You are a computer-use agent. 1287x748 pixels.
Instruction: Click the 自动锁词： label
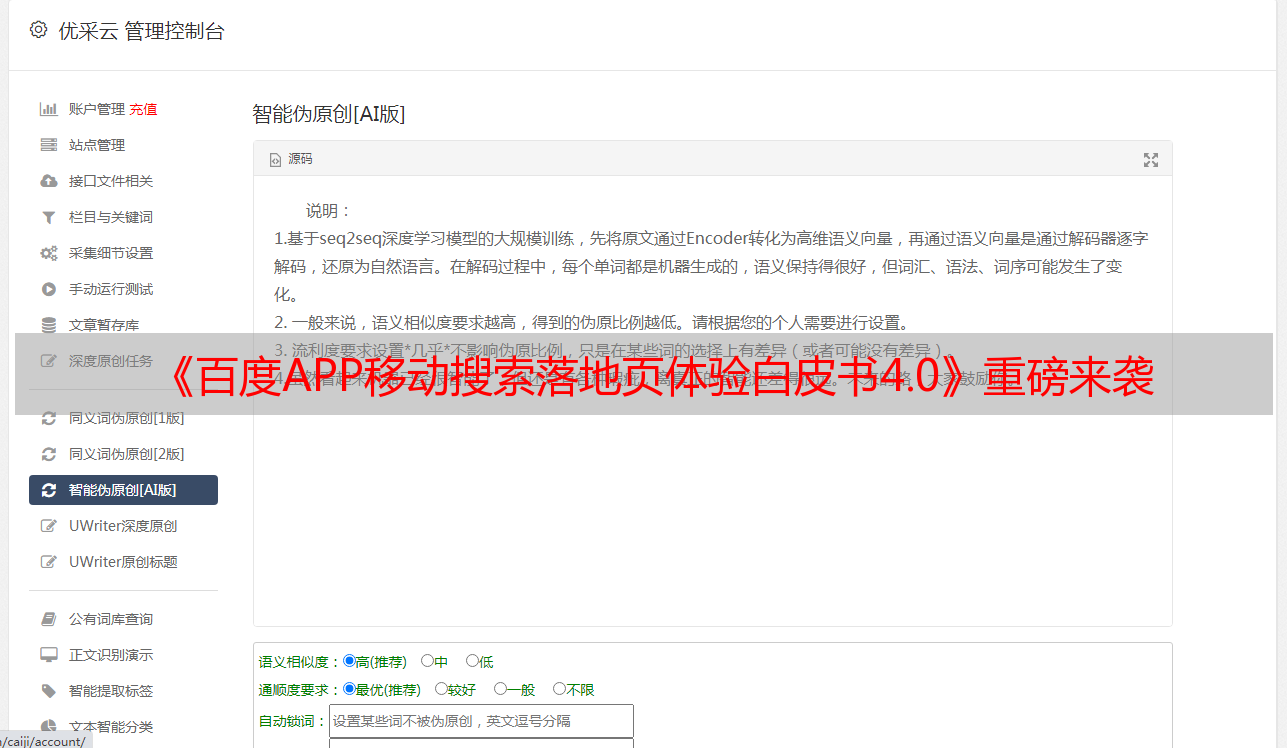click(293, 722)
